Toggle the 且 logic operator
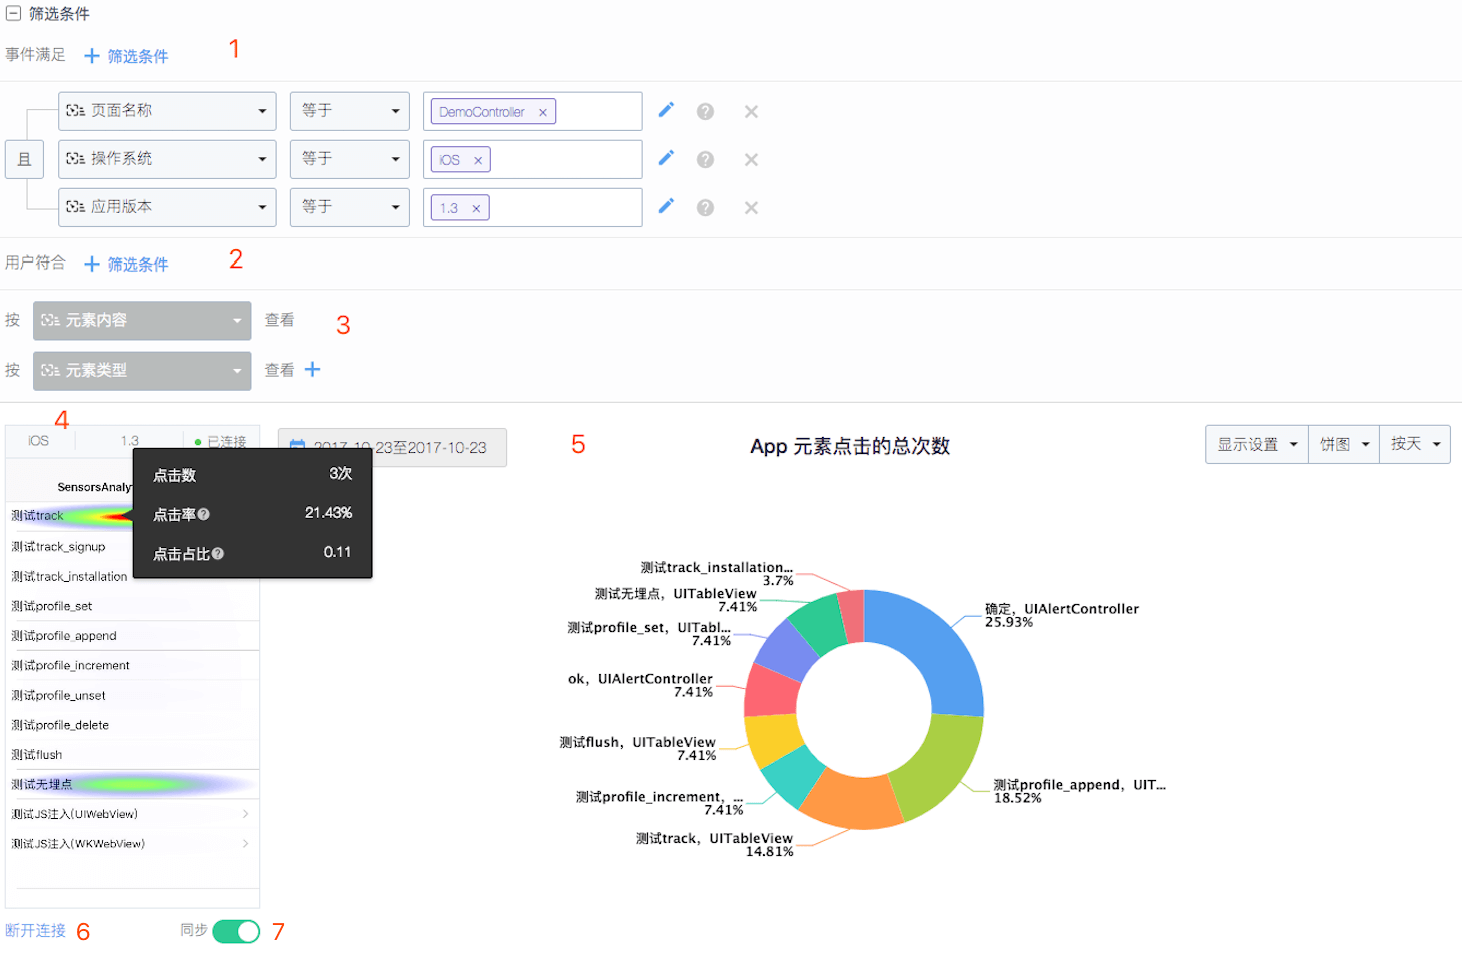Screen dimensions: 1462x957 24,159
